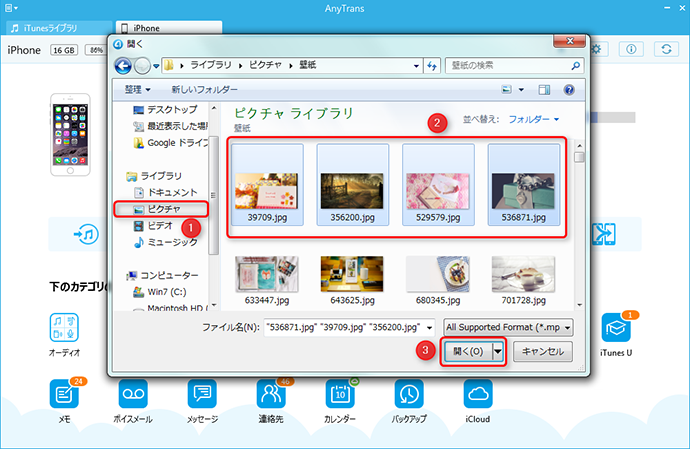Select thumbnail 680345.jpg

click(x=438, y=281)
